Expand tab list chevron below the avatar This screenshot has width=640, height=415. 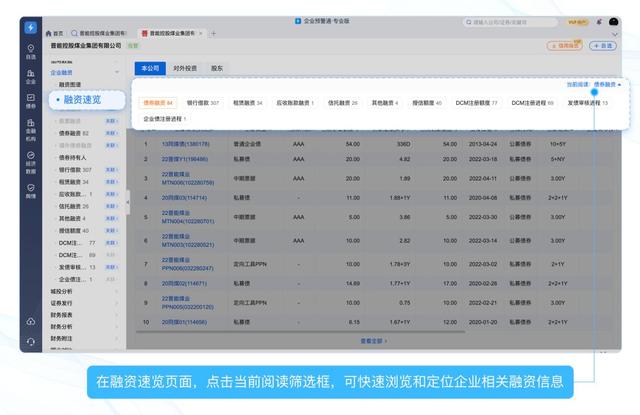click(x=615, y=34)
